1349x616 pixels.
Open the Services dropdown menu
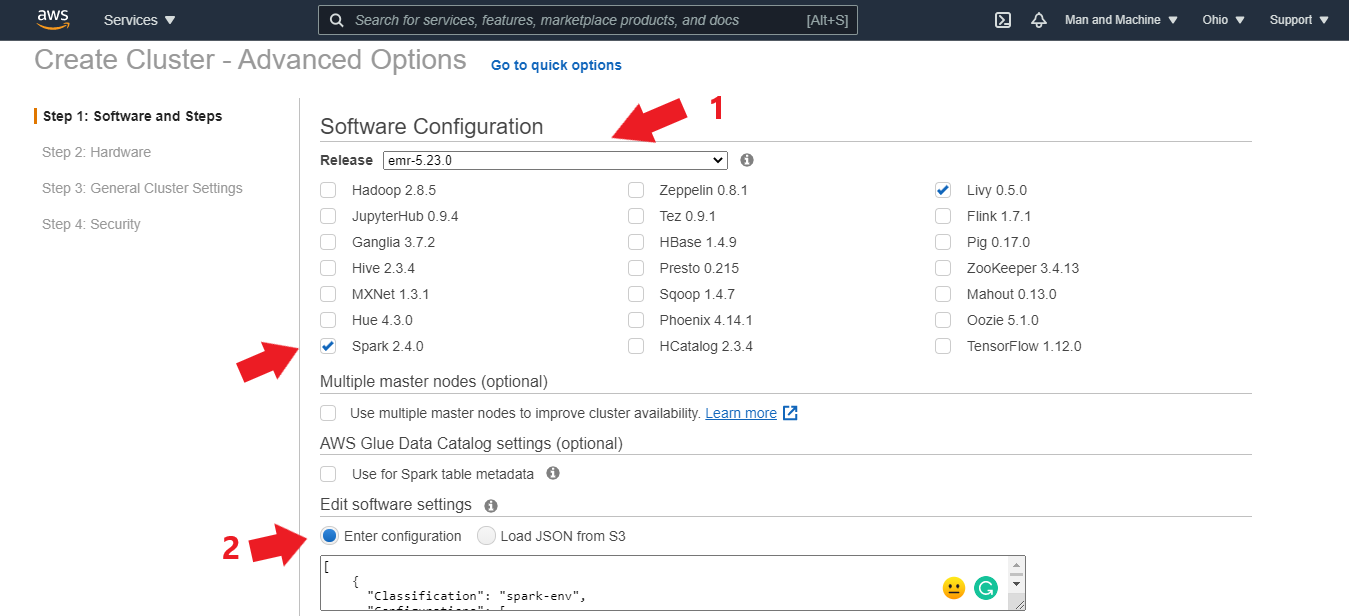click(x=140, y=20)
